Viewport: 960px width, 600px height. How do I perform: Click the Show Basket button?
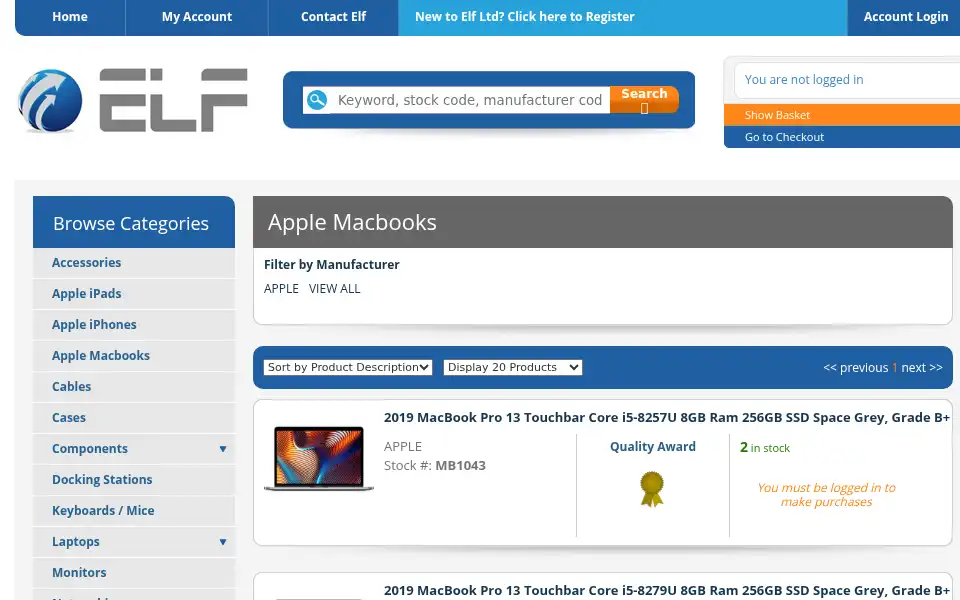point(842,115)
